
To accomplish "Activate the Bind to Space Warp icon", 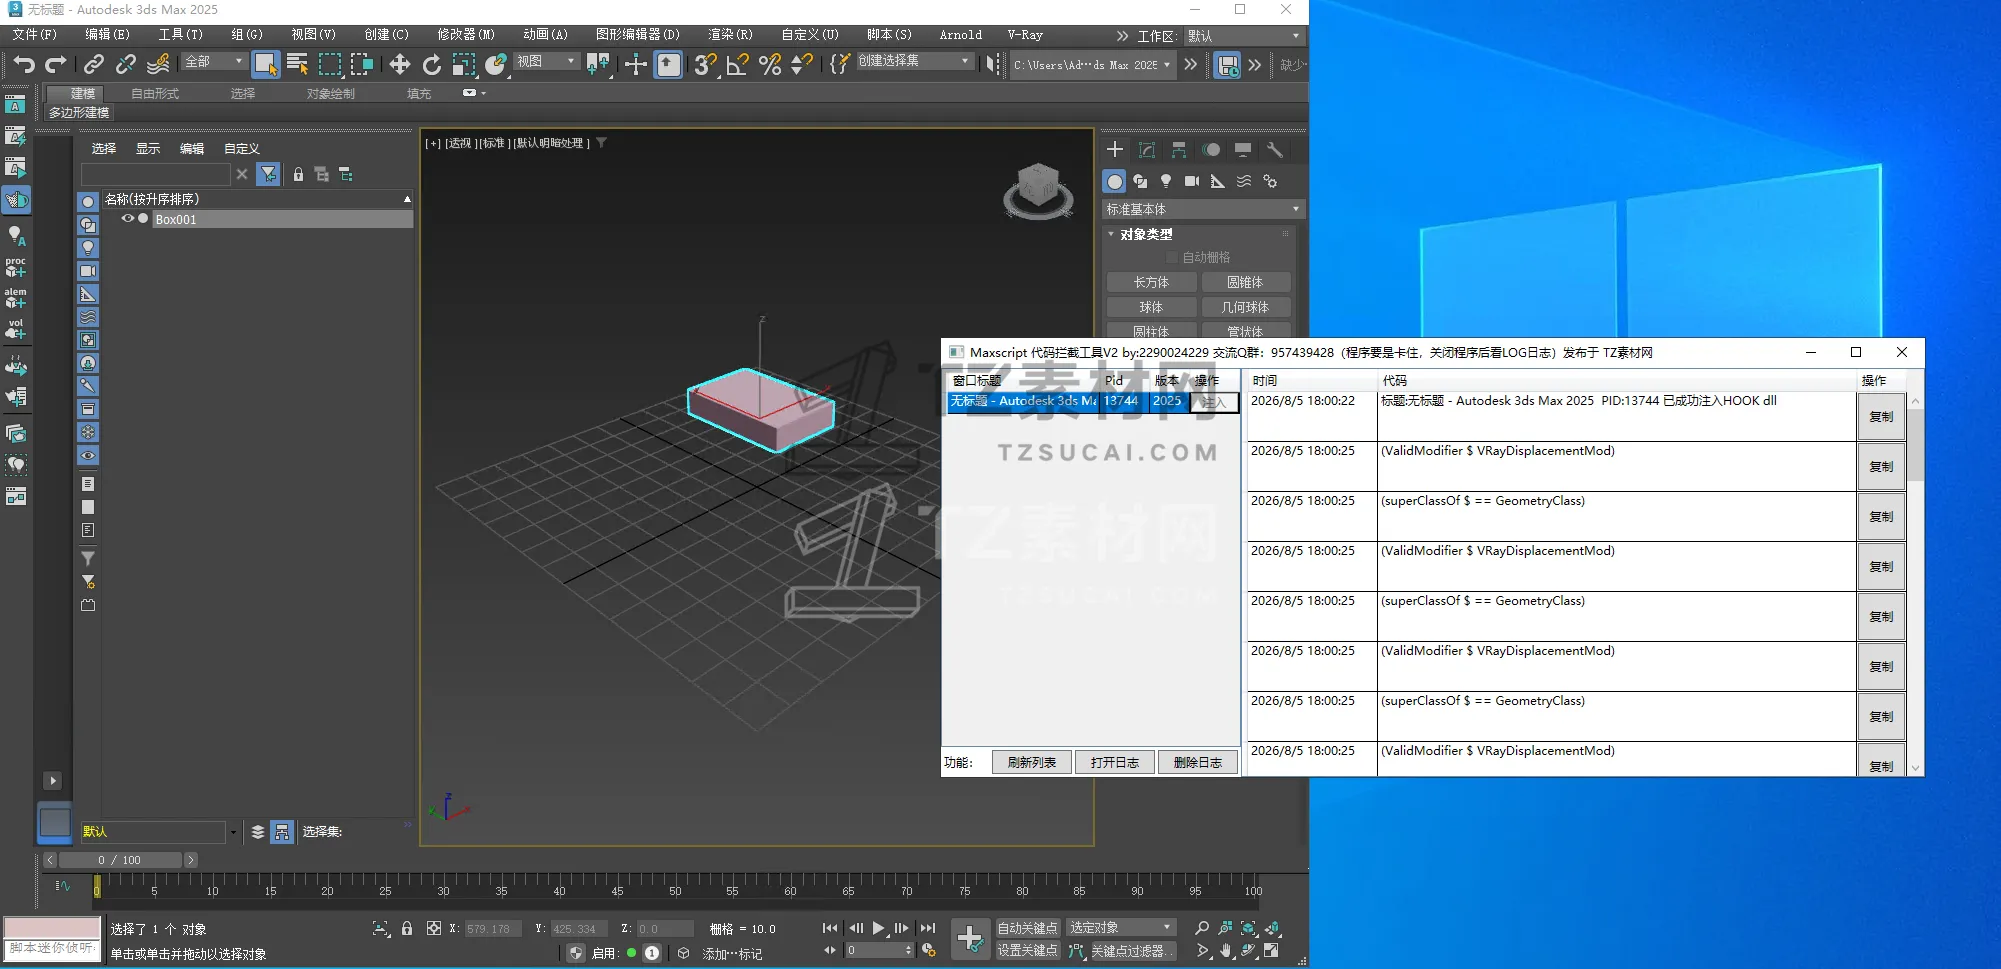I will click(158, 65).
